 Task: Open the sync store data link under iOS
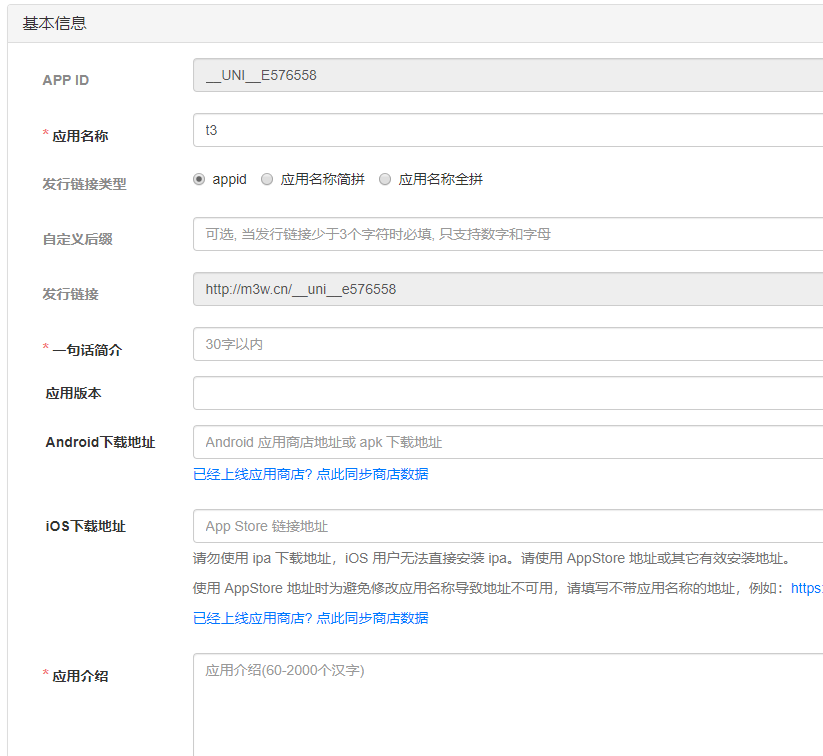(310, 618)
